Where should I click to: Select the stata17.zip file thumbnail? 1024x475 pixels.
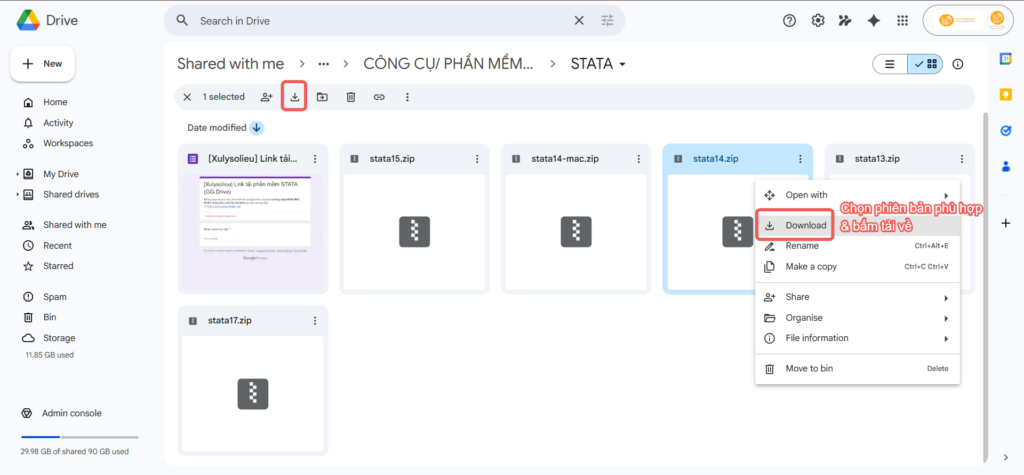253,394
